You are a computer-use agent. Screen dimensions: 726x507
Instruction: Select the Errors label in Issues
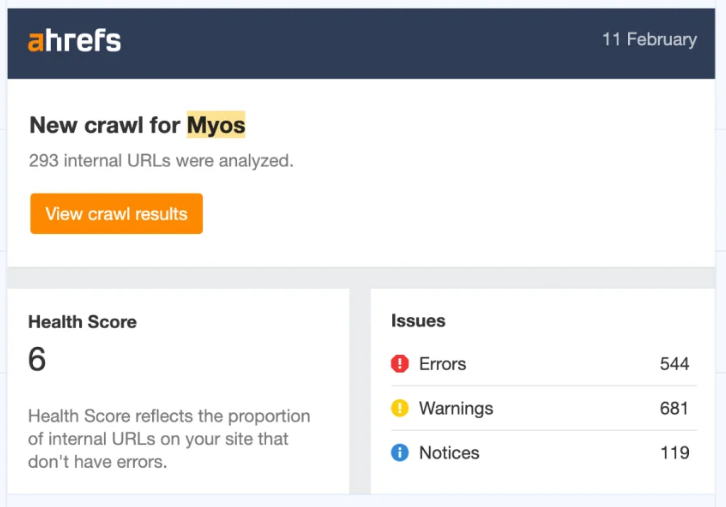coord(443,363)
